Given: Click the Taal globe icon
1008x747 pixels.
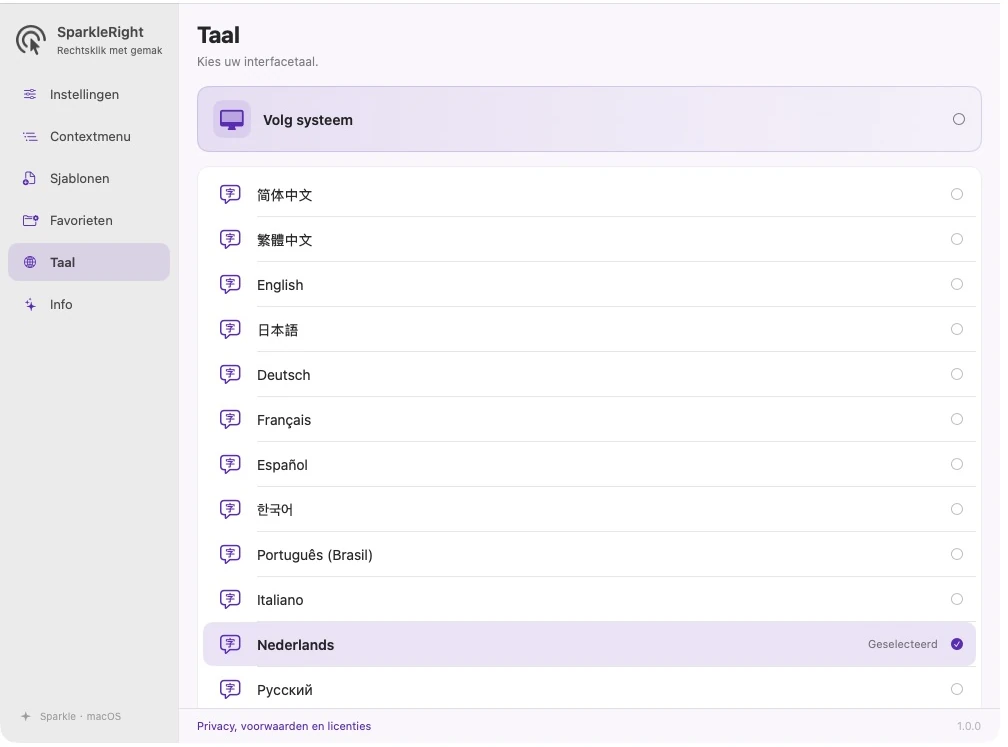Looking at the screenshot, I should [30, 262].
